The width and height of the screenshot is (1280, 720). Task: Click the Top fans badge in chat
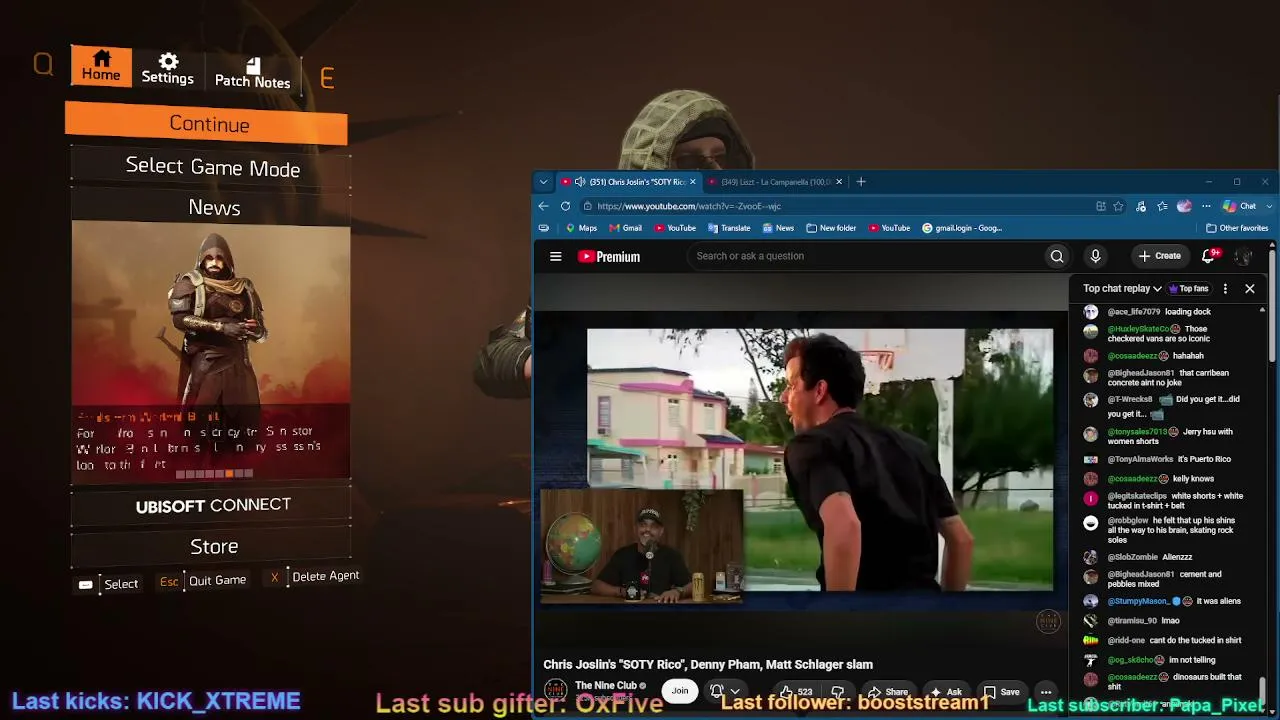(1188, 288)
